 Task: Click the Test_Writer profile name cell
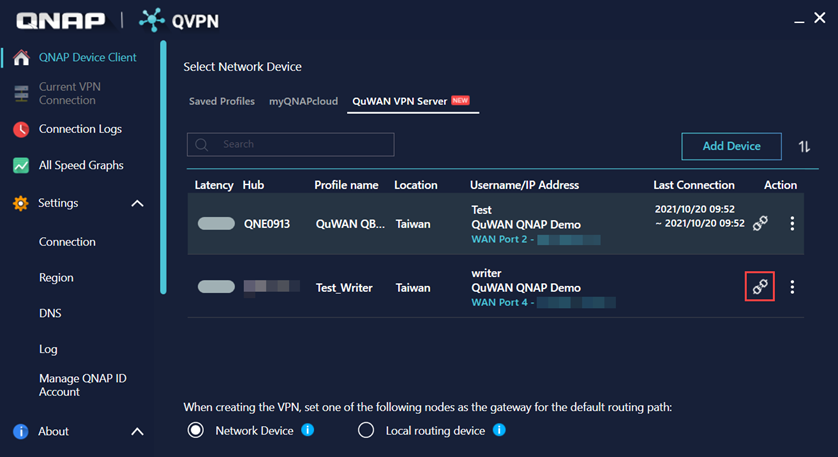click(x=344, y=288)
